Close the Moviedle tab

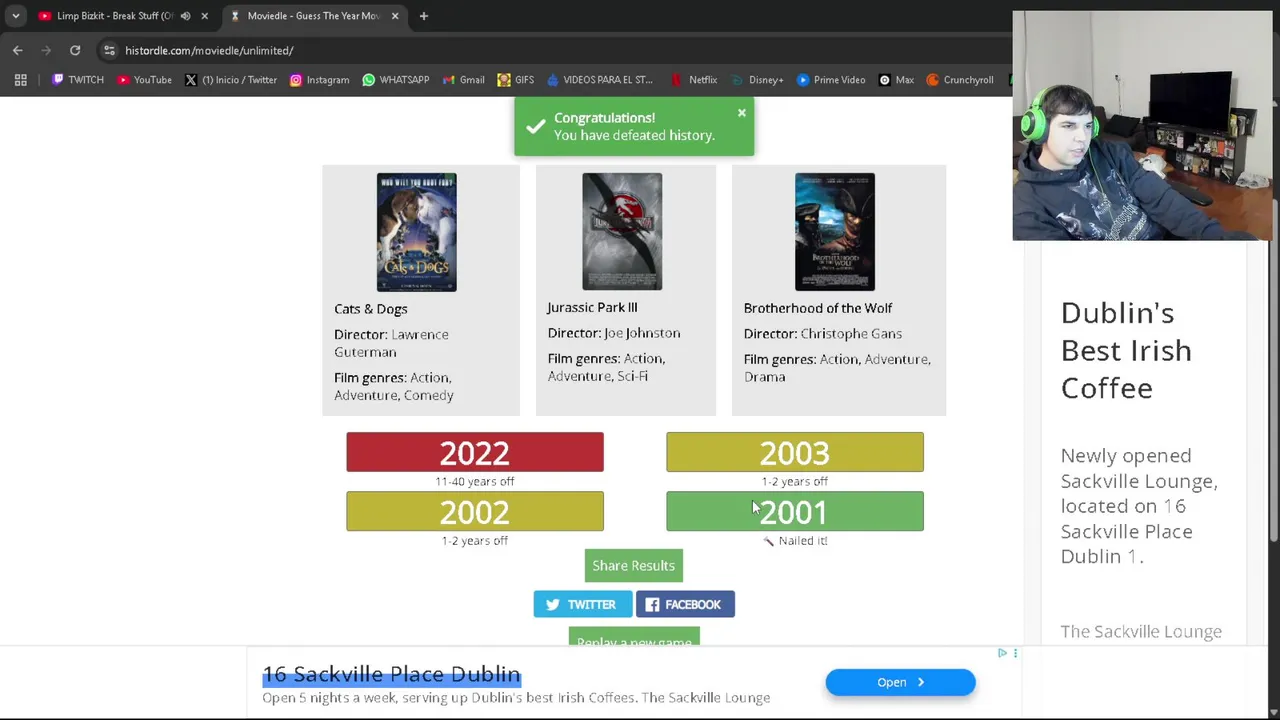[395, 16]
